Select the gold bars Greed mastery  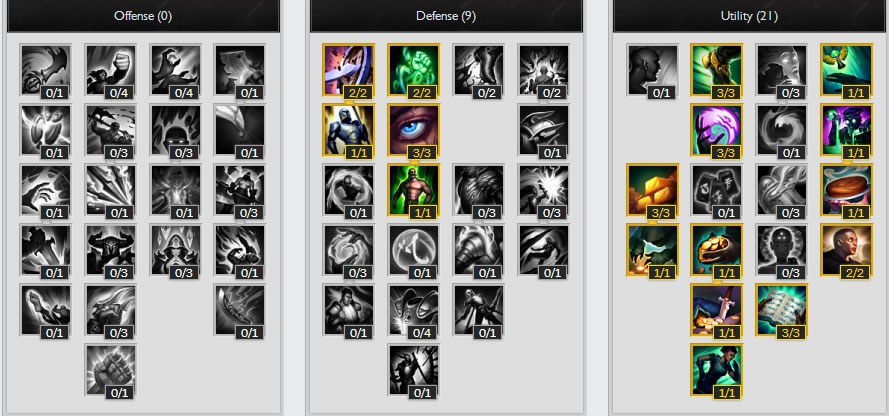coord(653,190)
